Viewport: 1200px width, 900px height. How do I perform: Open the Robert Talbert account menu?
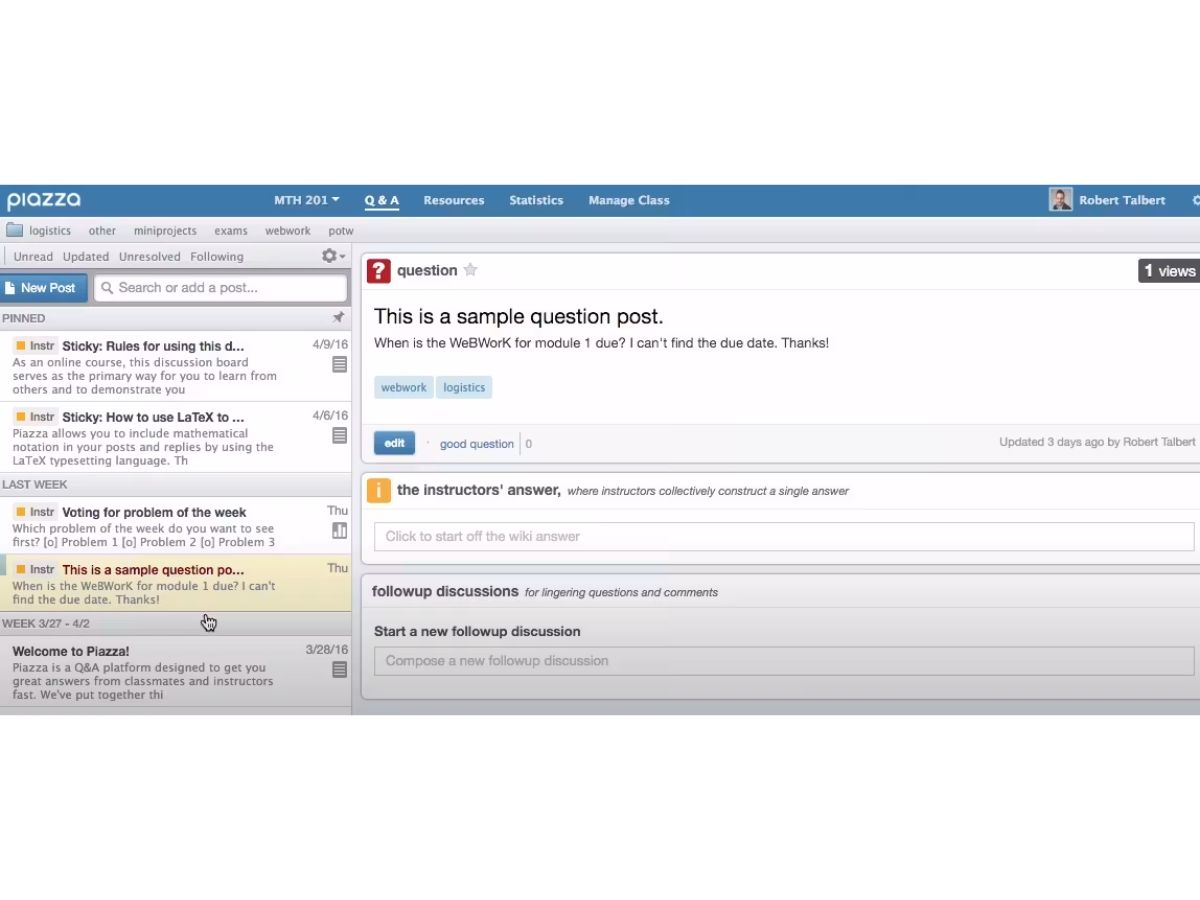click(x=1122, y=200)
